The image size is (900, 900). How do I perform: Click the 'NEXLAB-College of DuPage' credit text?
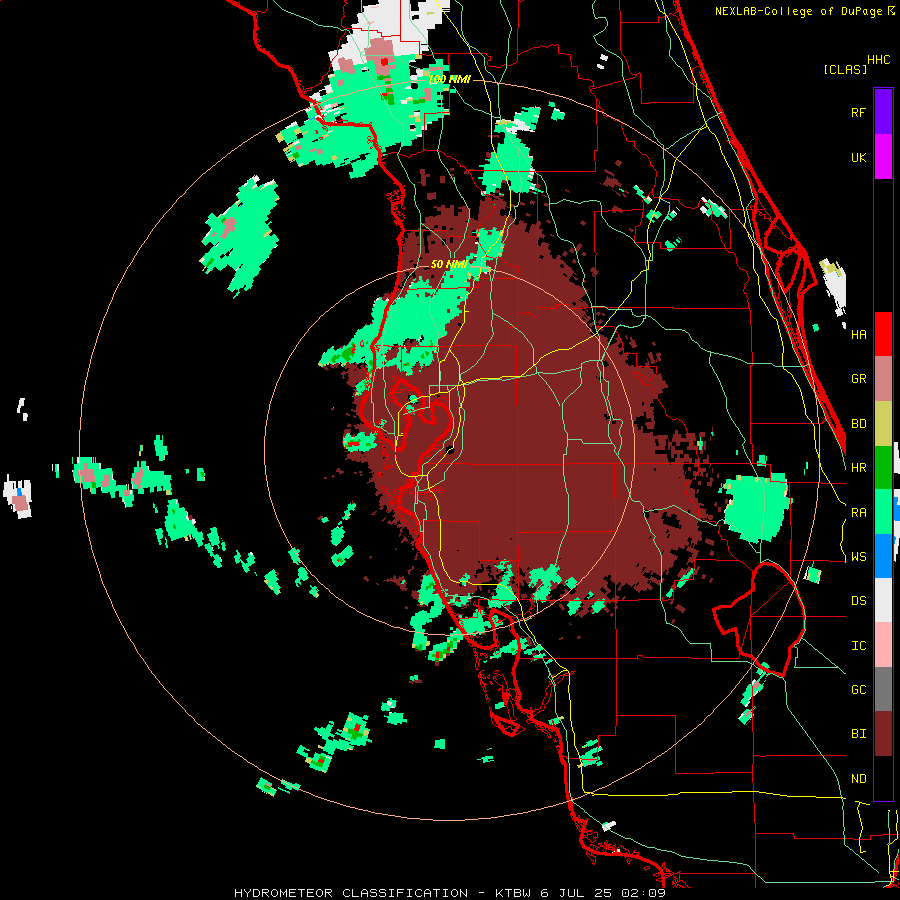pyautogui.click(x=798, y=11)
